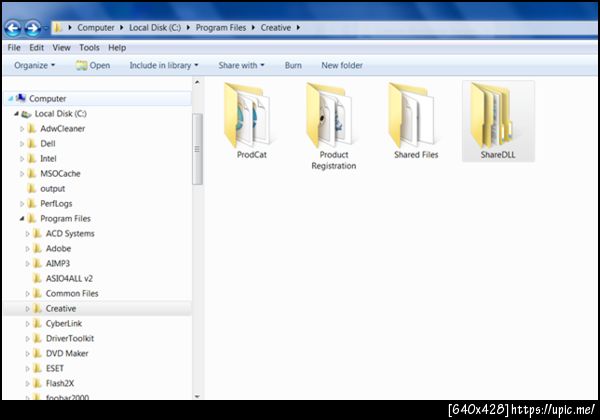Click the AIMP3 folder icon in tree
Image resolution: width=600 pixels, height=420 pixels.
(x=38, y=263)
